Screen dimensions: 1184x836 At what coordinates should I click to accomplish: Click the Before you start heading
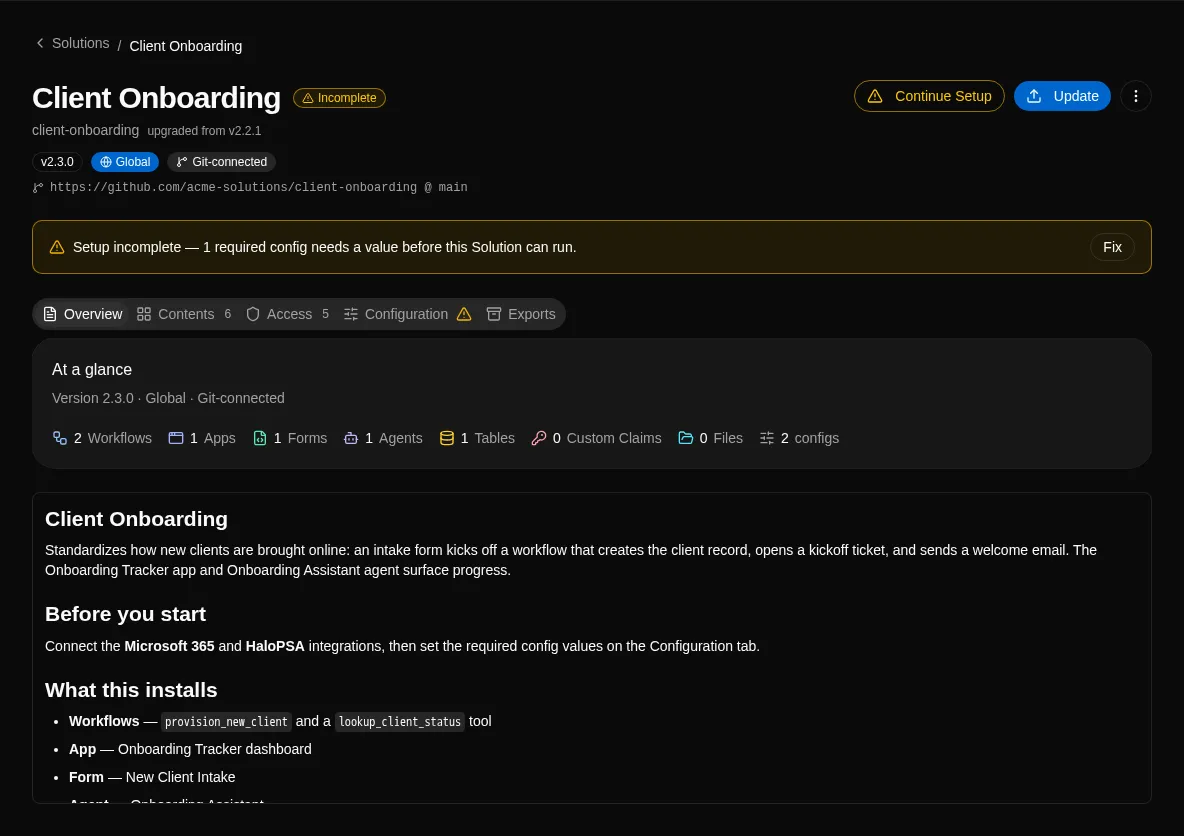point(125,614)
